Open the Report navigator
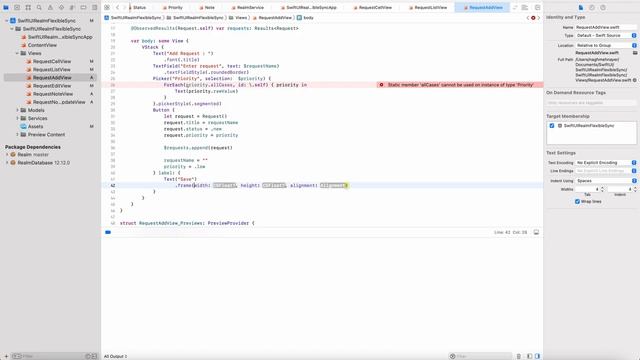Viewport: 640px width, 360px height. [94, 7]
